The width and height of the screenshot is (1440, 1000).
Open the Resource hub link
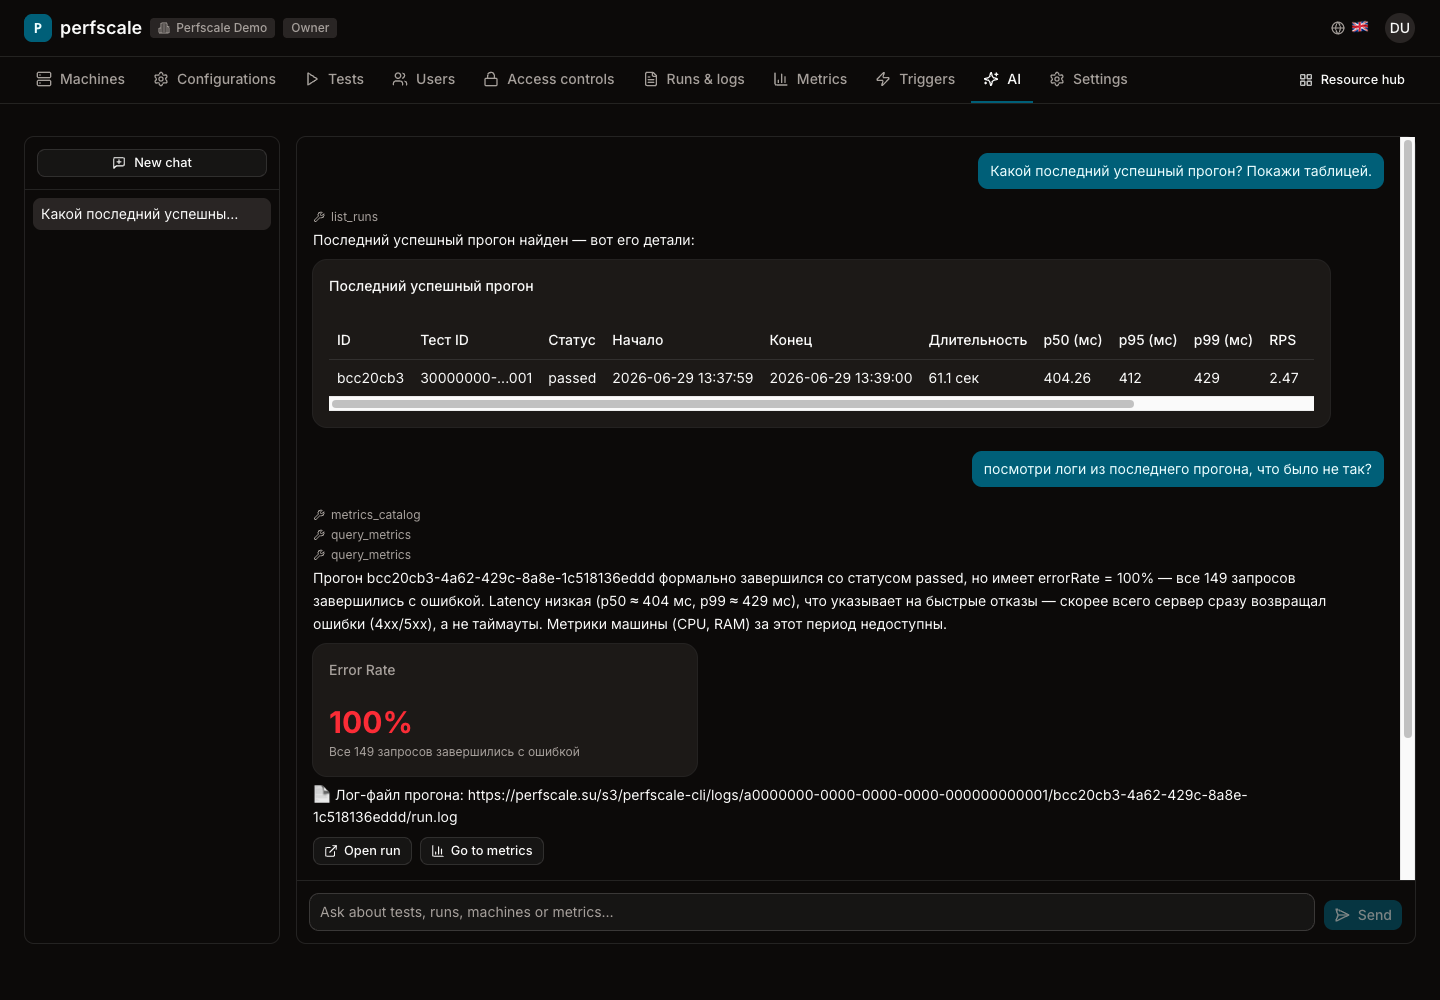[1352, 80]
